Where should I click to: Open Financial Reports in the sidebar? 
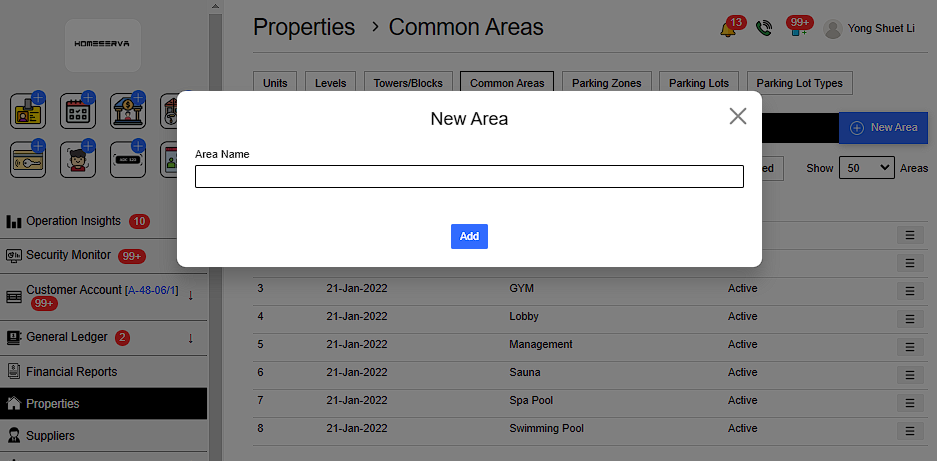click(x=72, y=372)
